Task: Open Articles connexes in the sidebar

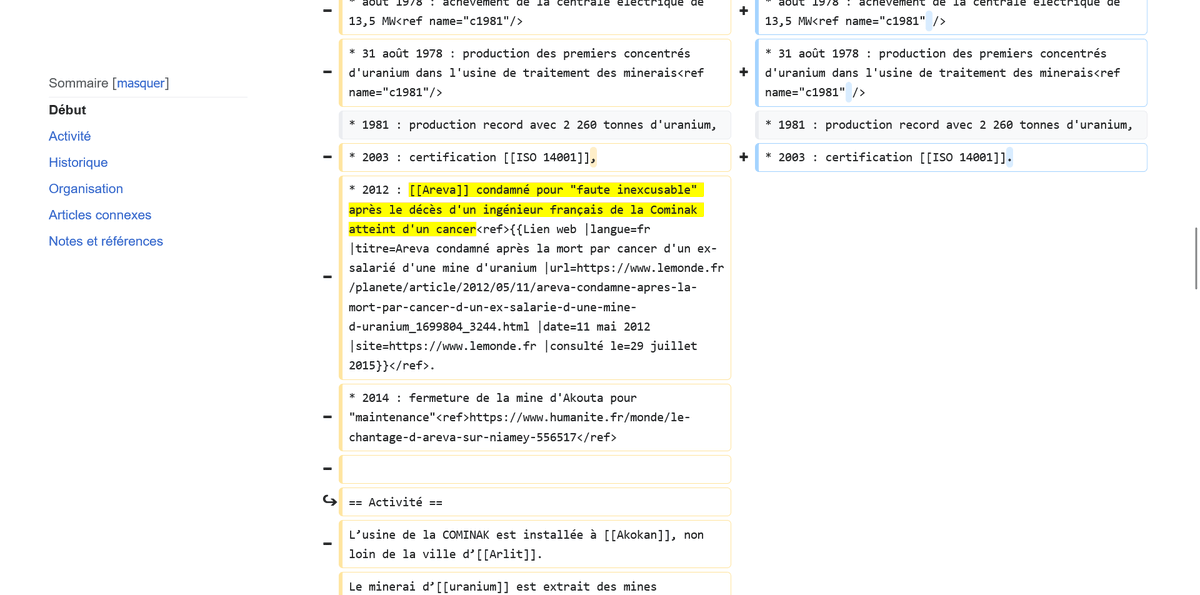Action: point(100,215)
